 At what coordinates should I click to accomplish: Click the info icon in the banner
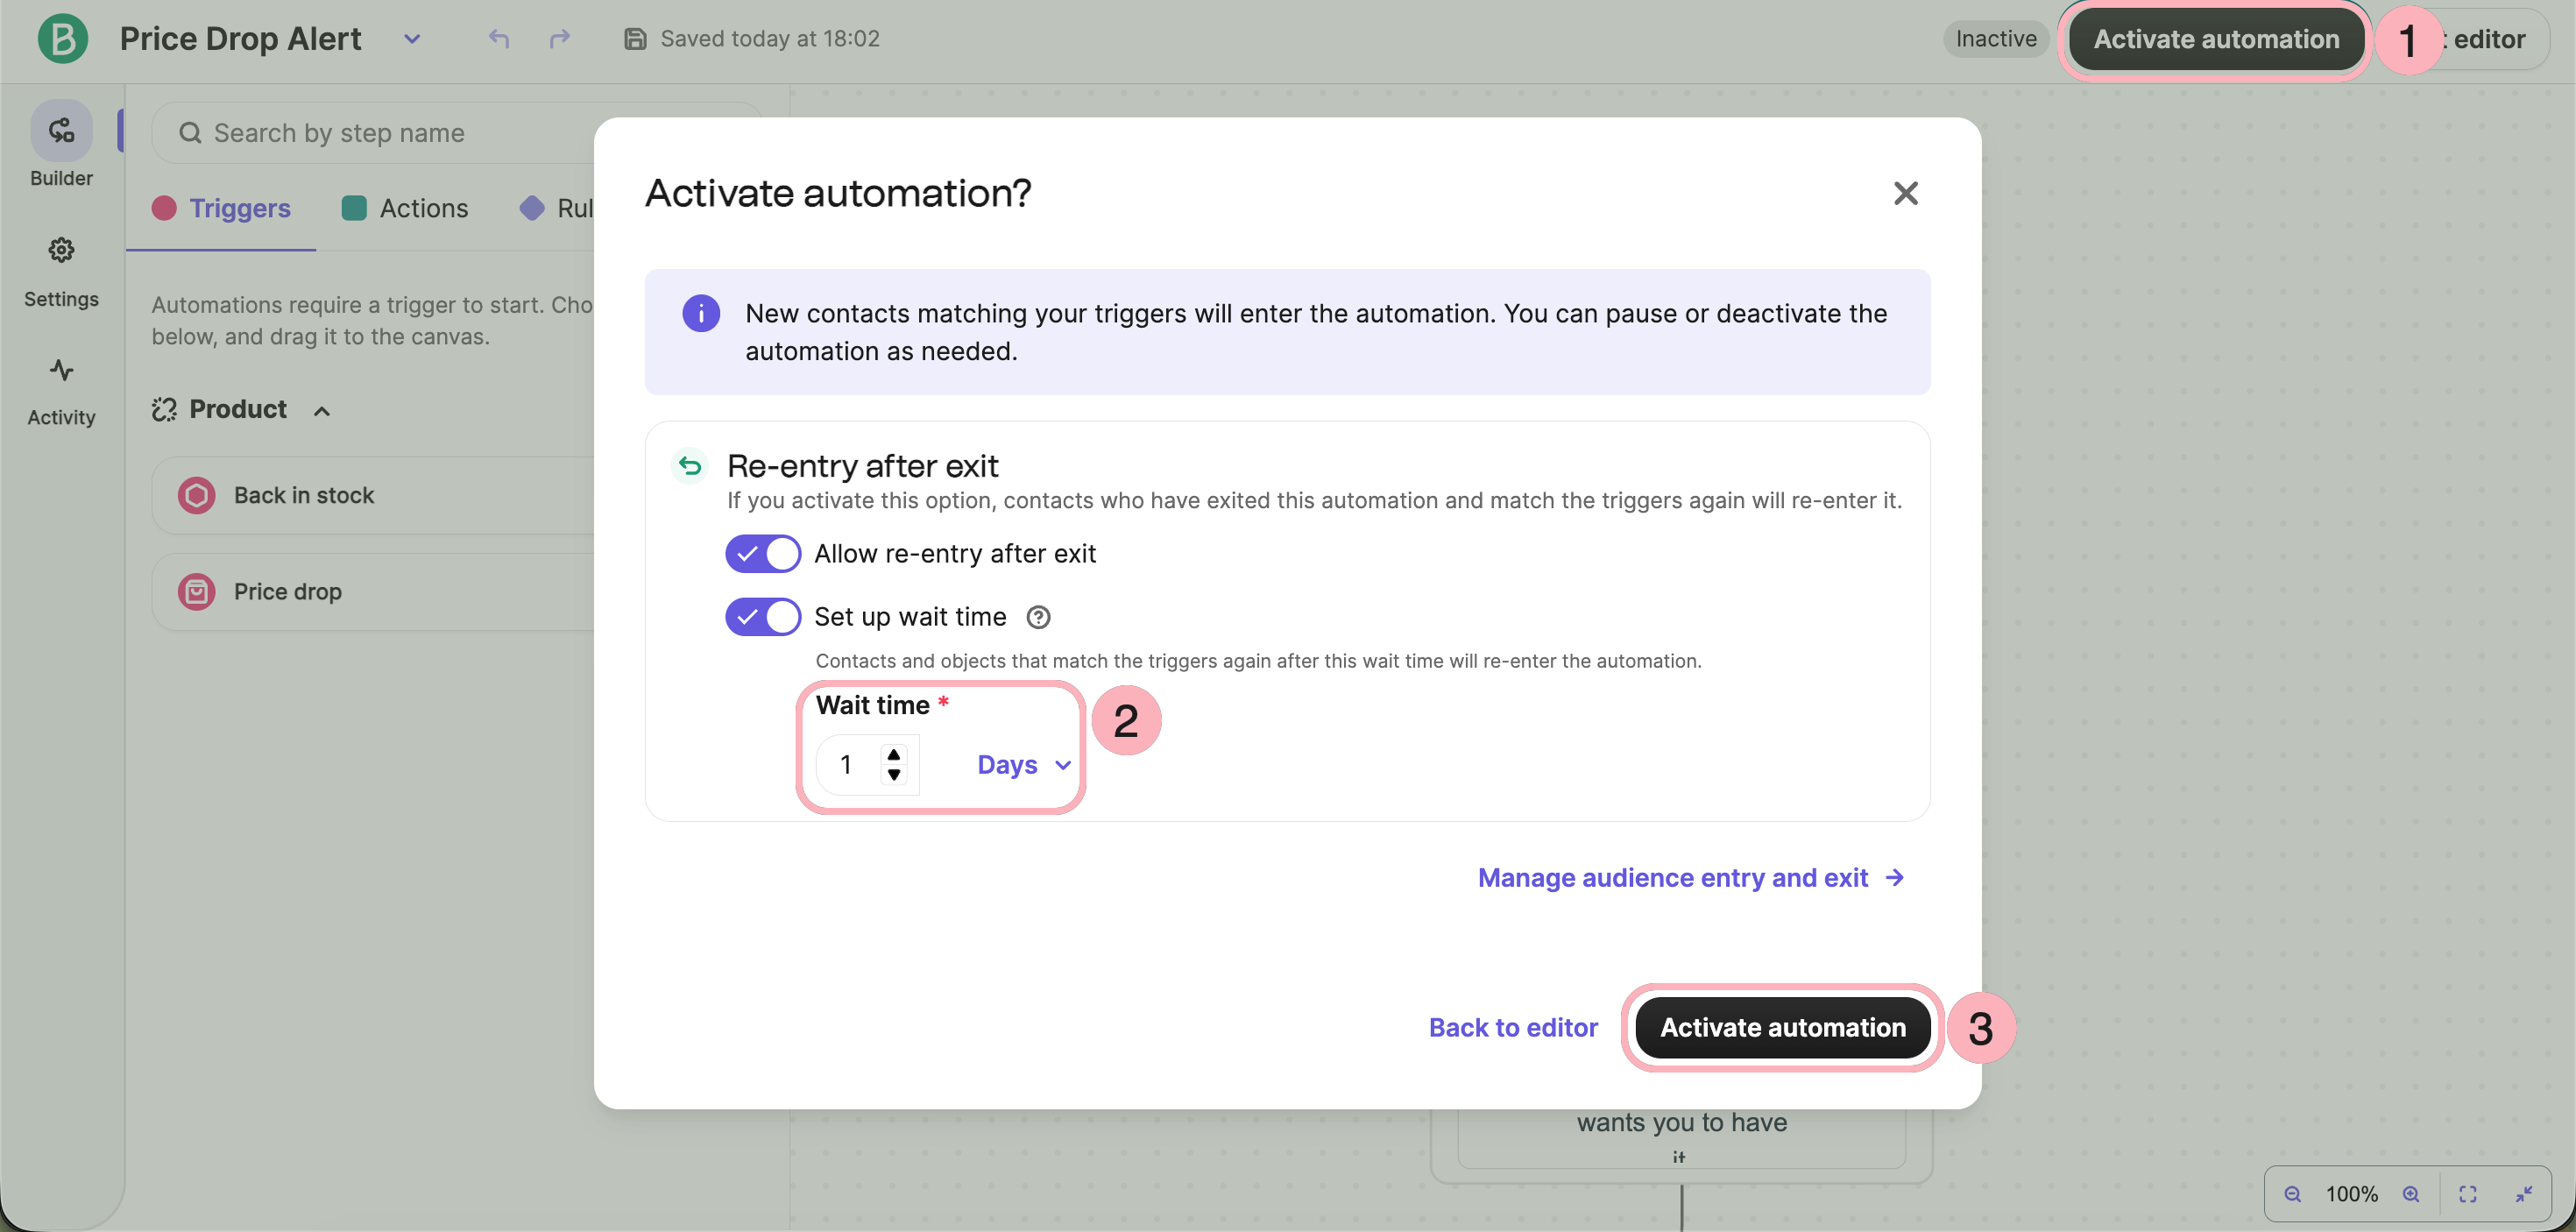pyautogui.click(x=701, y=313)
